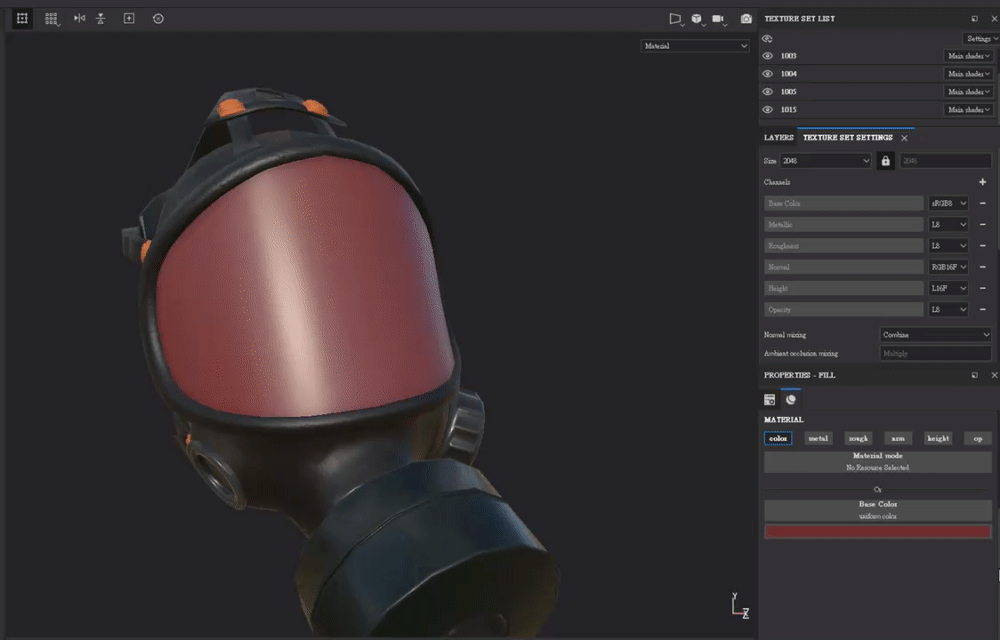Add a channel with the plus icon
The width and height of the screenshot is (1000, 640).
982,182
